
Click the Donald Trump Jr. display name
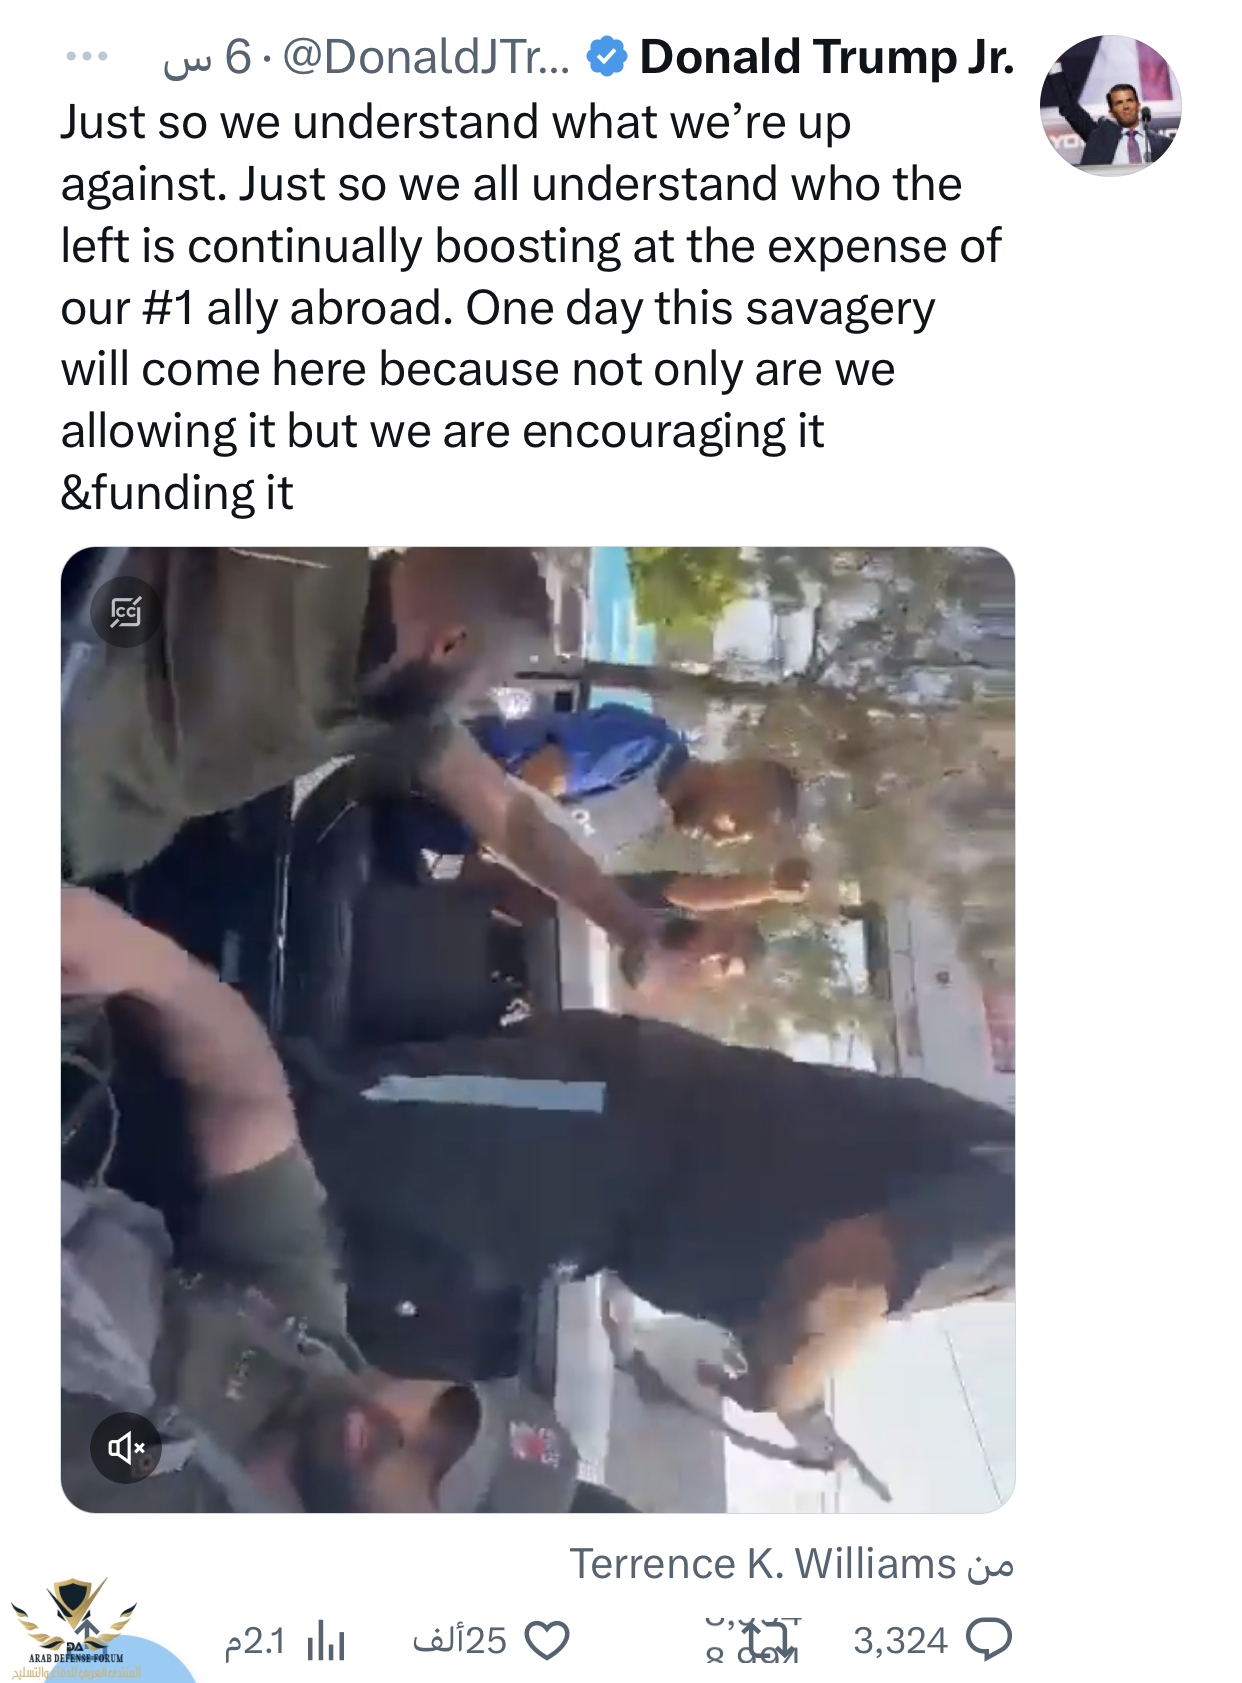click(x=827, y=57)
